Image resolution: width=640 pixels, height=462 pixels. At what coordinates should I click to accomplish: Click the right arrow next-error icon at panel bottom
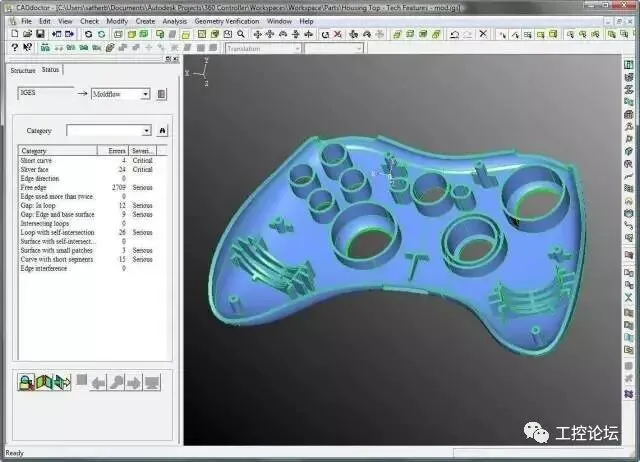133,383
